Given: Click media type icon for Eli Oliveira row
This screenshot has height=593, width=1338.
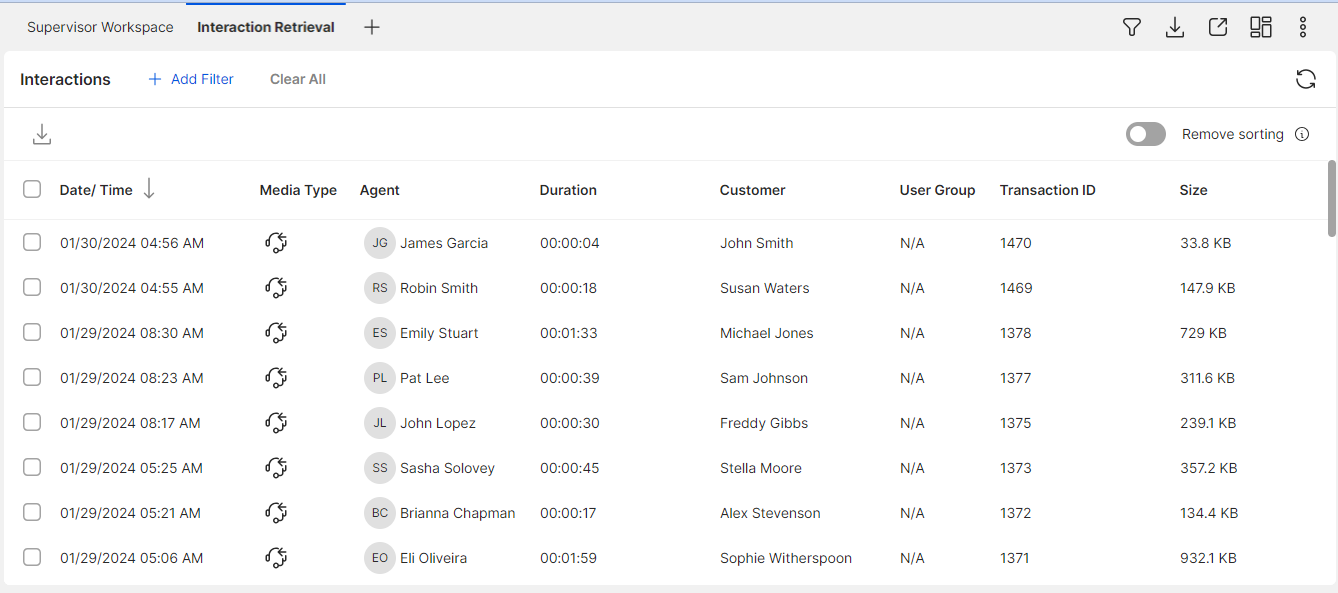Looking at the screenshot, I should (x=277, y=558).
